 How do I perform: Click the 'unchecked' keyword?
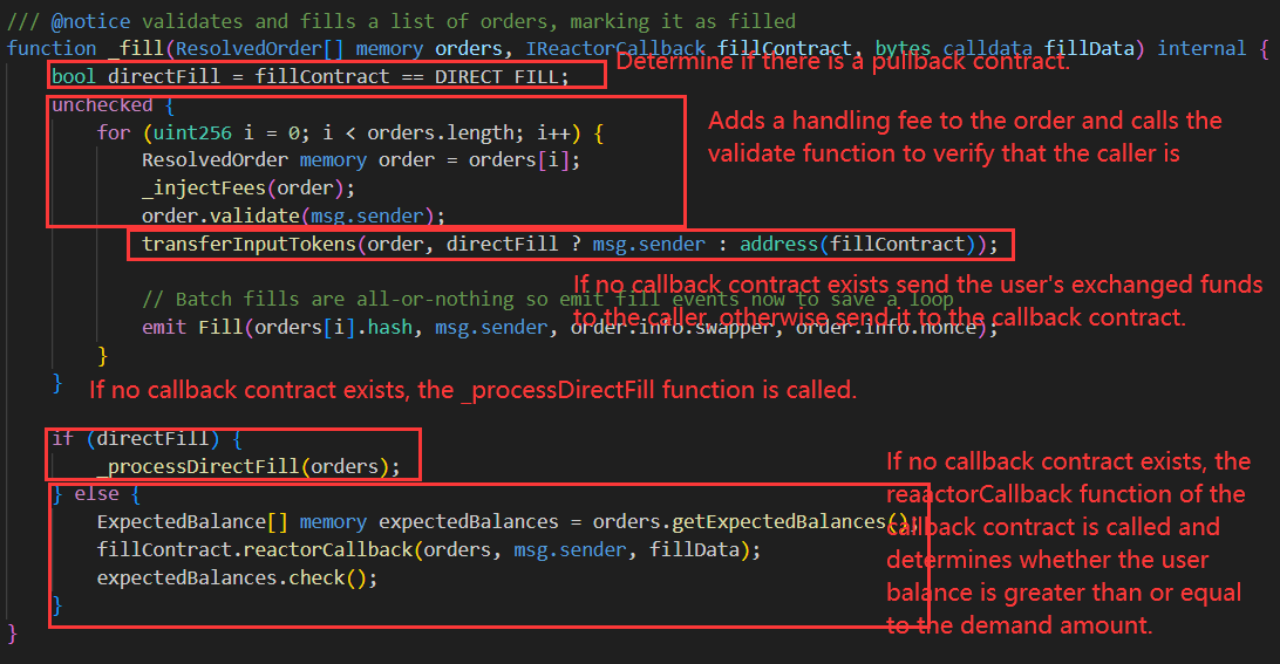[x=102, y=105]
